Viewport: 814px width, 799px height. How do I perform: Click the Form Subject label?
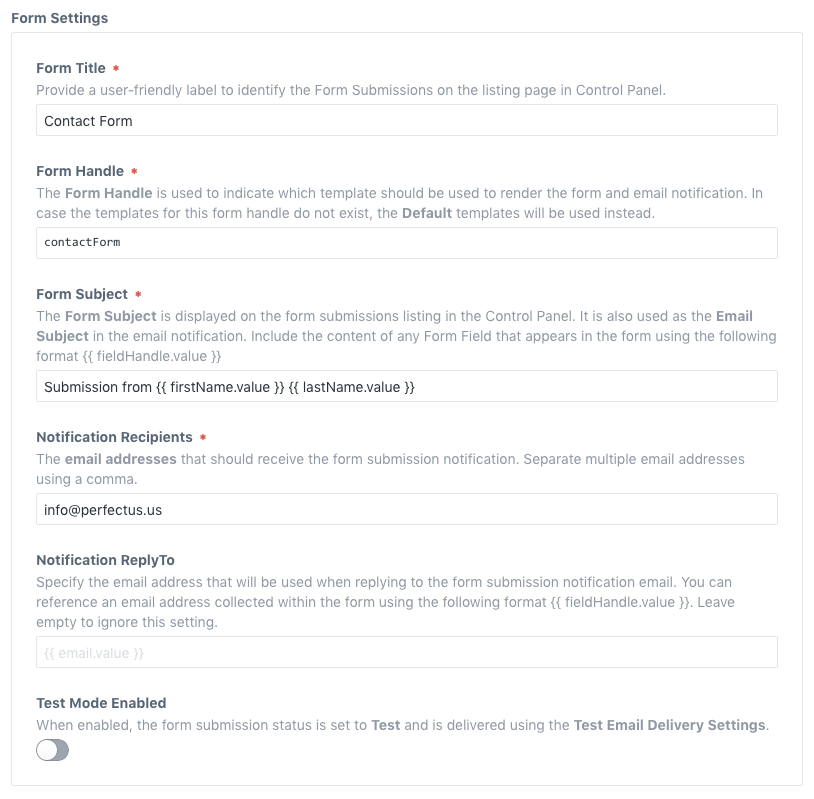pos(82,294)
